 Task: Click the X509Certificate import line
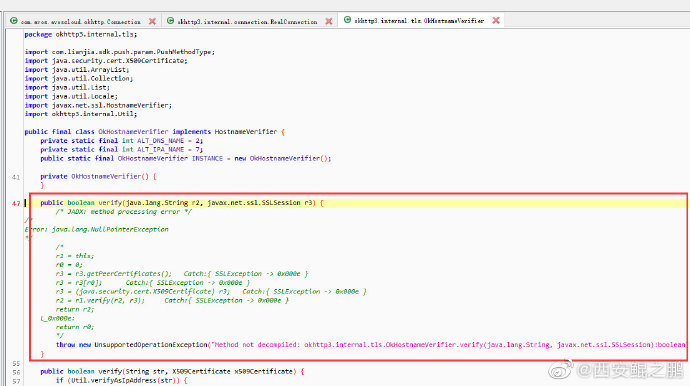coord(106,61)
